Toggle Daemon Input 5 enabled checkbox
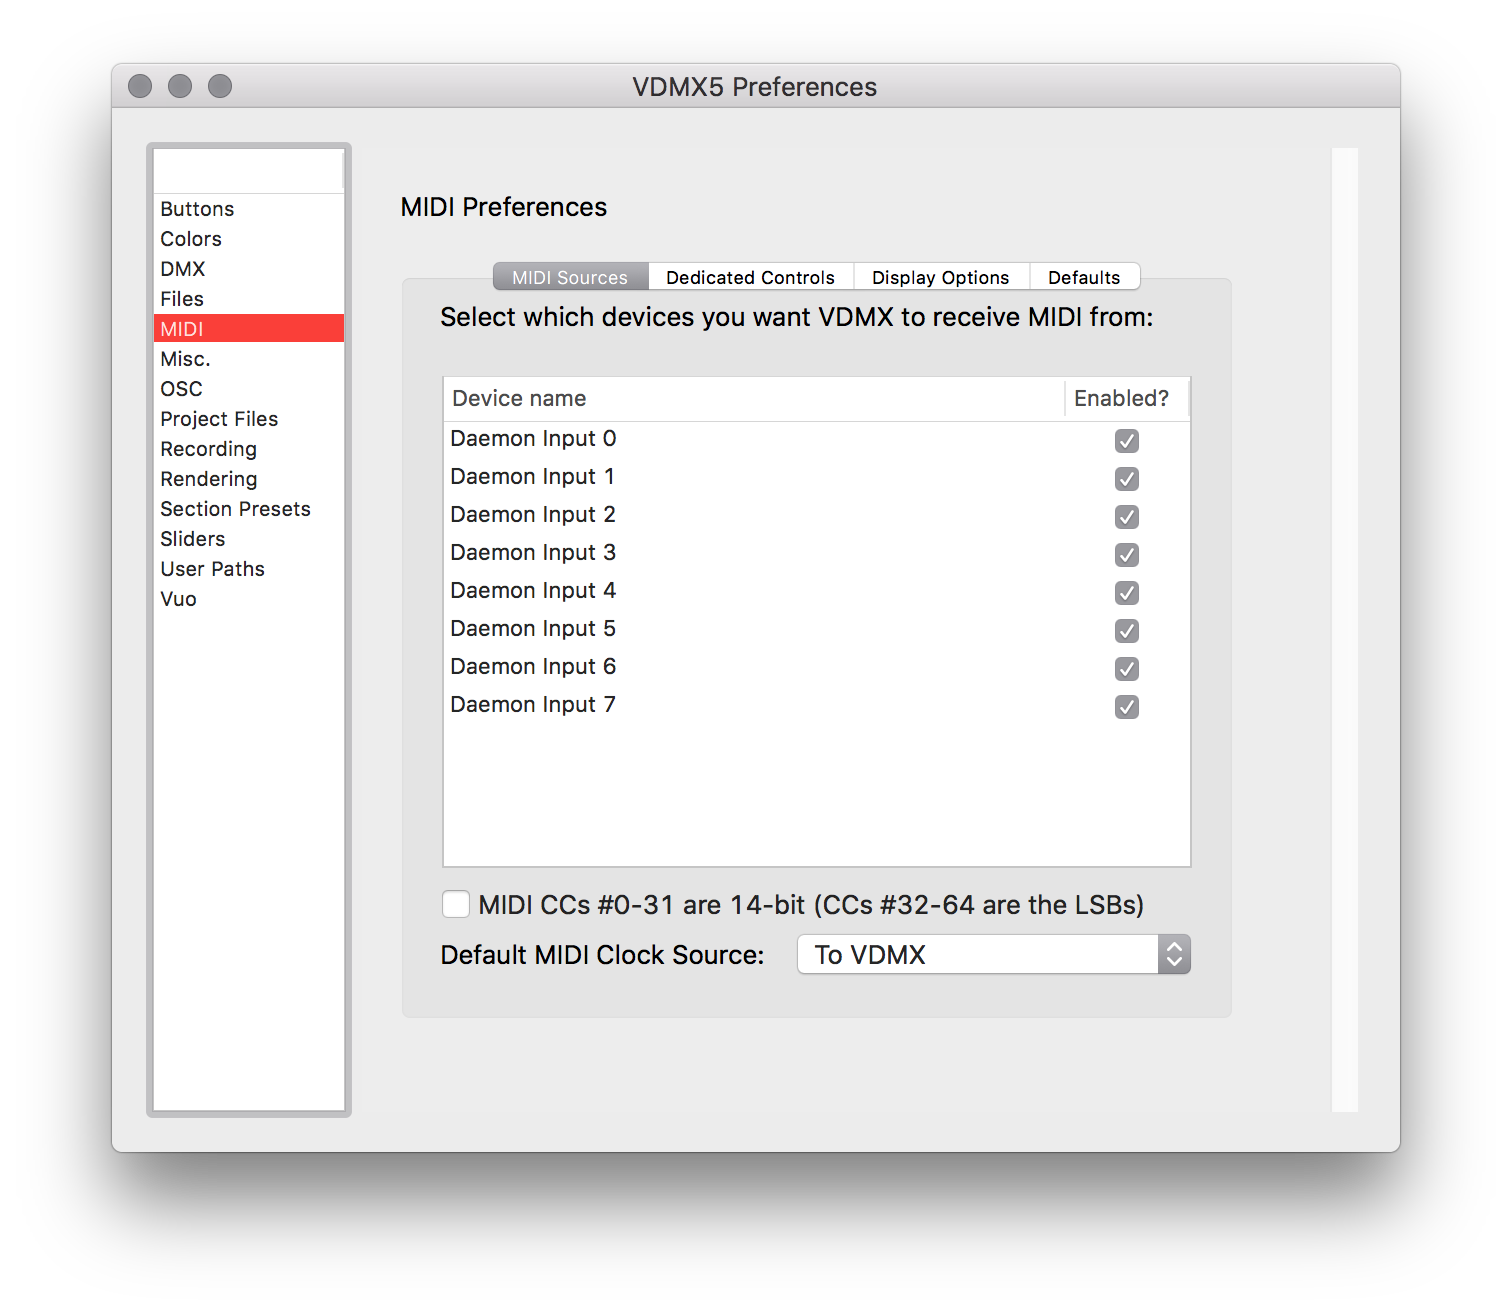The width and height of the screenshot is (1512, 1312). pos(1126,631)
